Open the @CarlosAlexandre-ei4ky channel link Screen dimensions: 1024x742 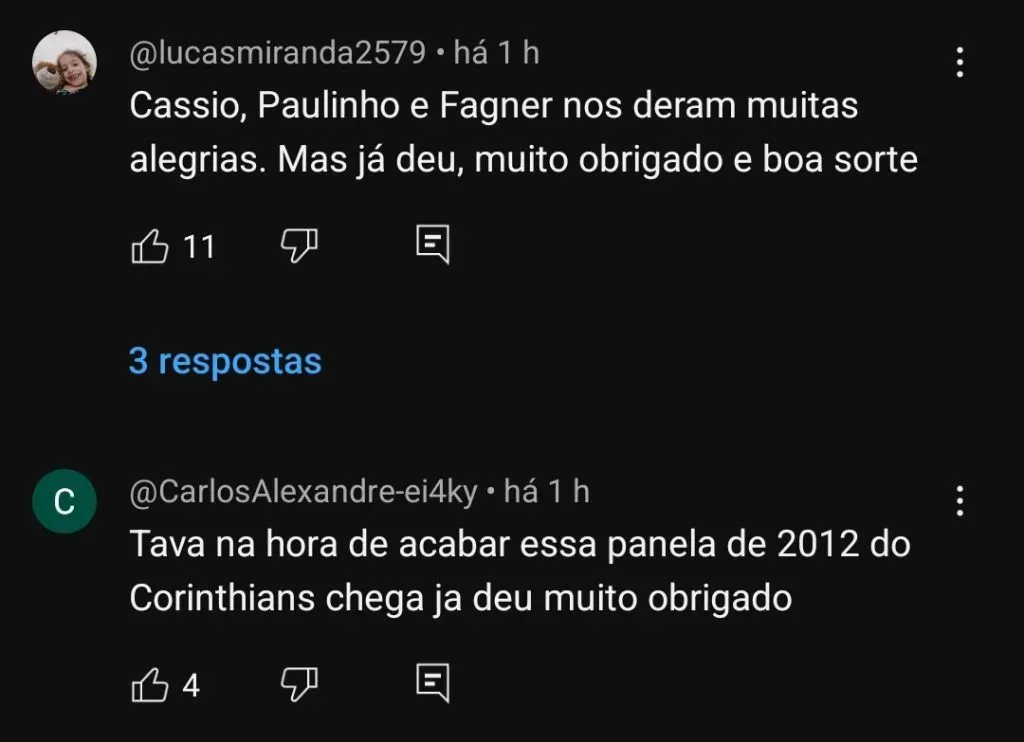[x=304, y=491]
